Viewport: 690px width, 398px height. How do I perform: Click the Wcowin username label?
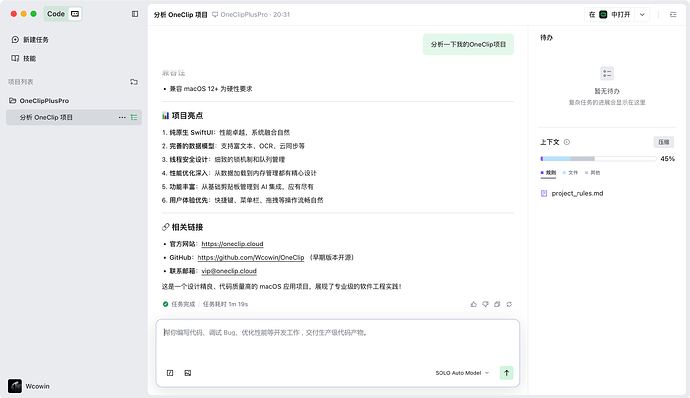tap(37, 386)
